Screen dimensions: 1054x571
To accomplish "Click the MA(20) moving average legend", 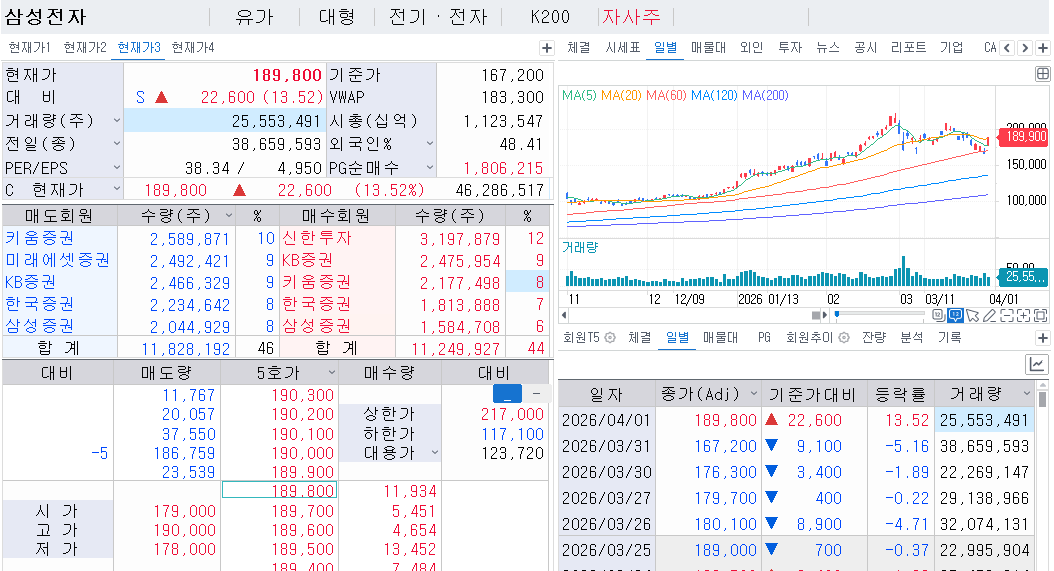I will (x=621, y=96).
